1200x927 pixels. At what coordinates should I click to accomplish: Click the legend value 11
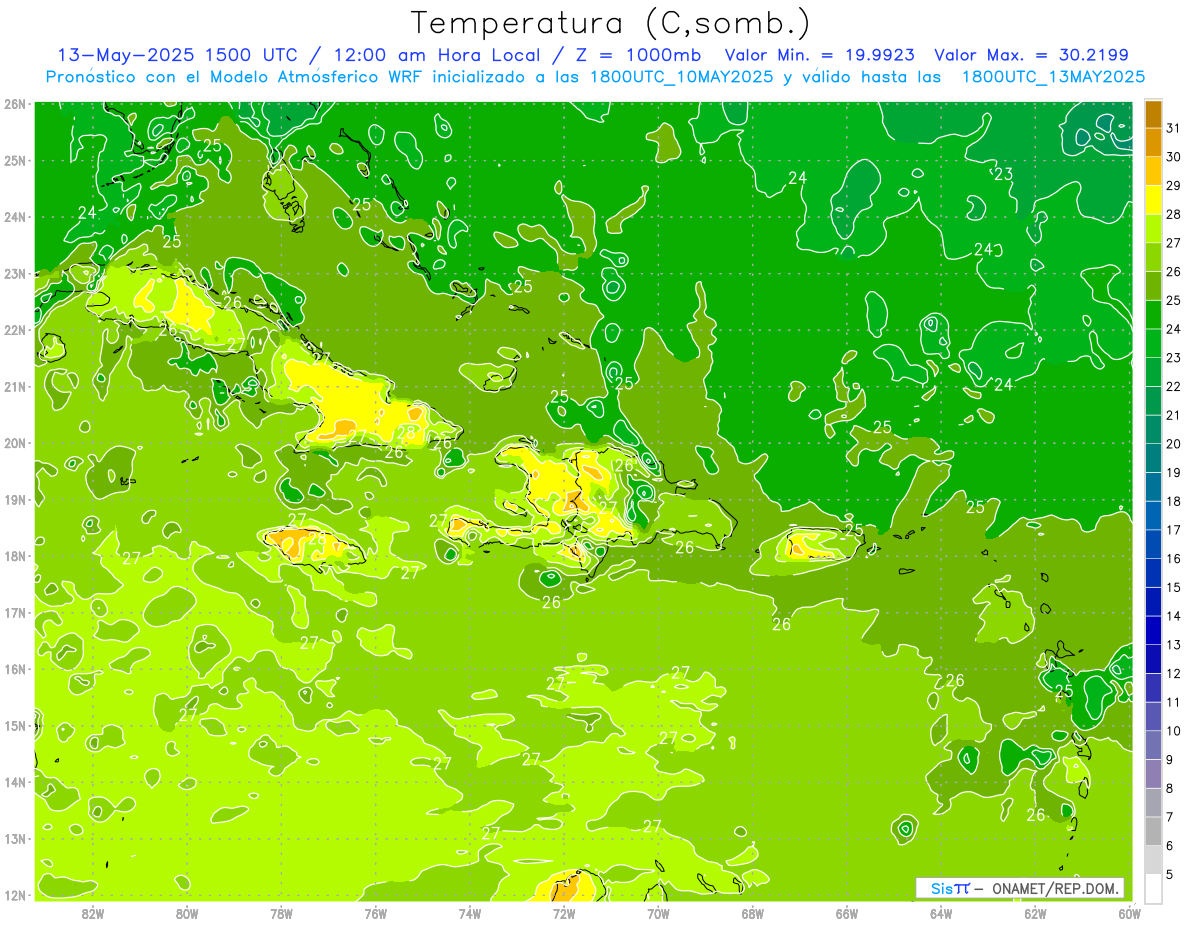coord(1174,702)
